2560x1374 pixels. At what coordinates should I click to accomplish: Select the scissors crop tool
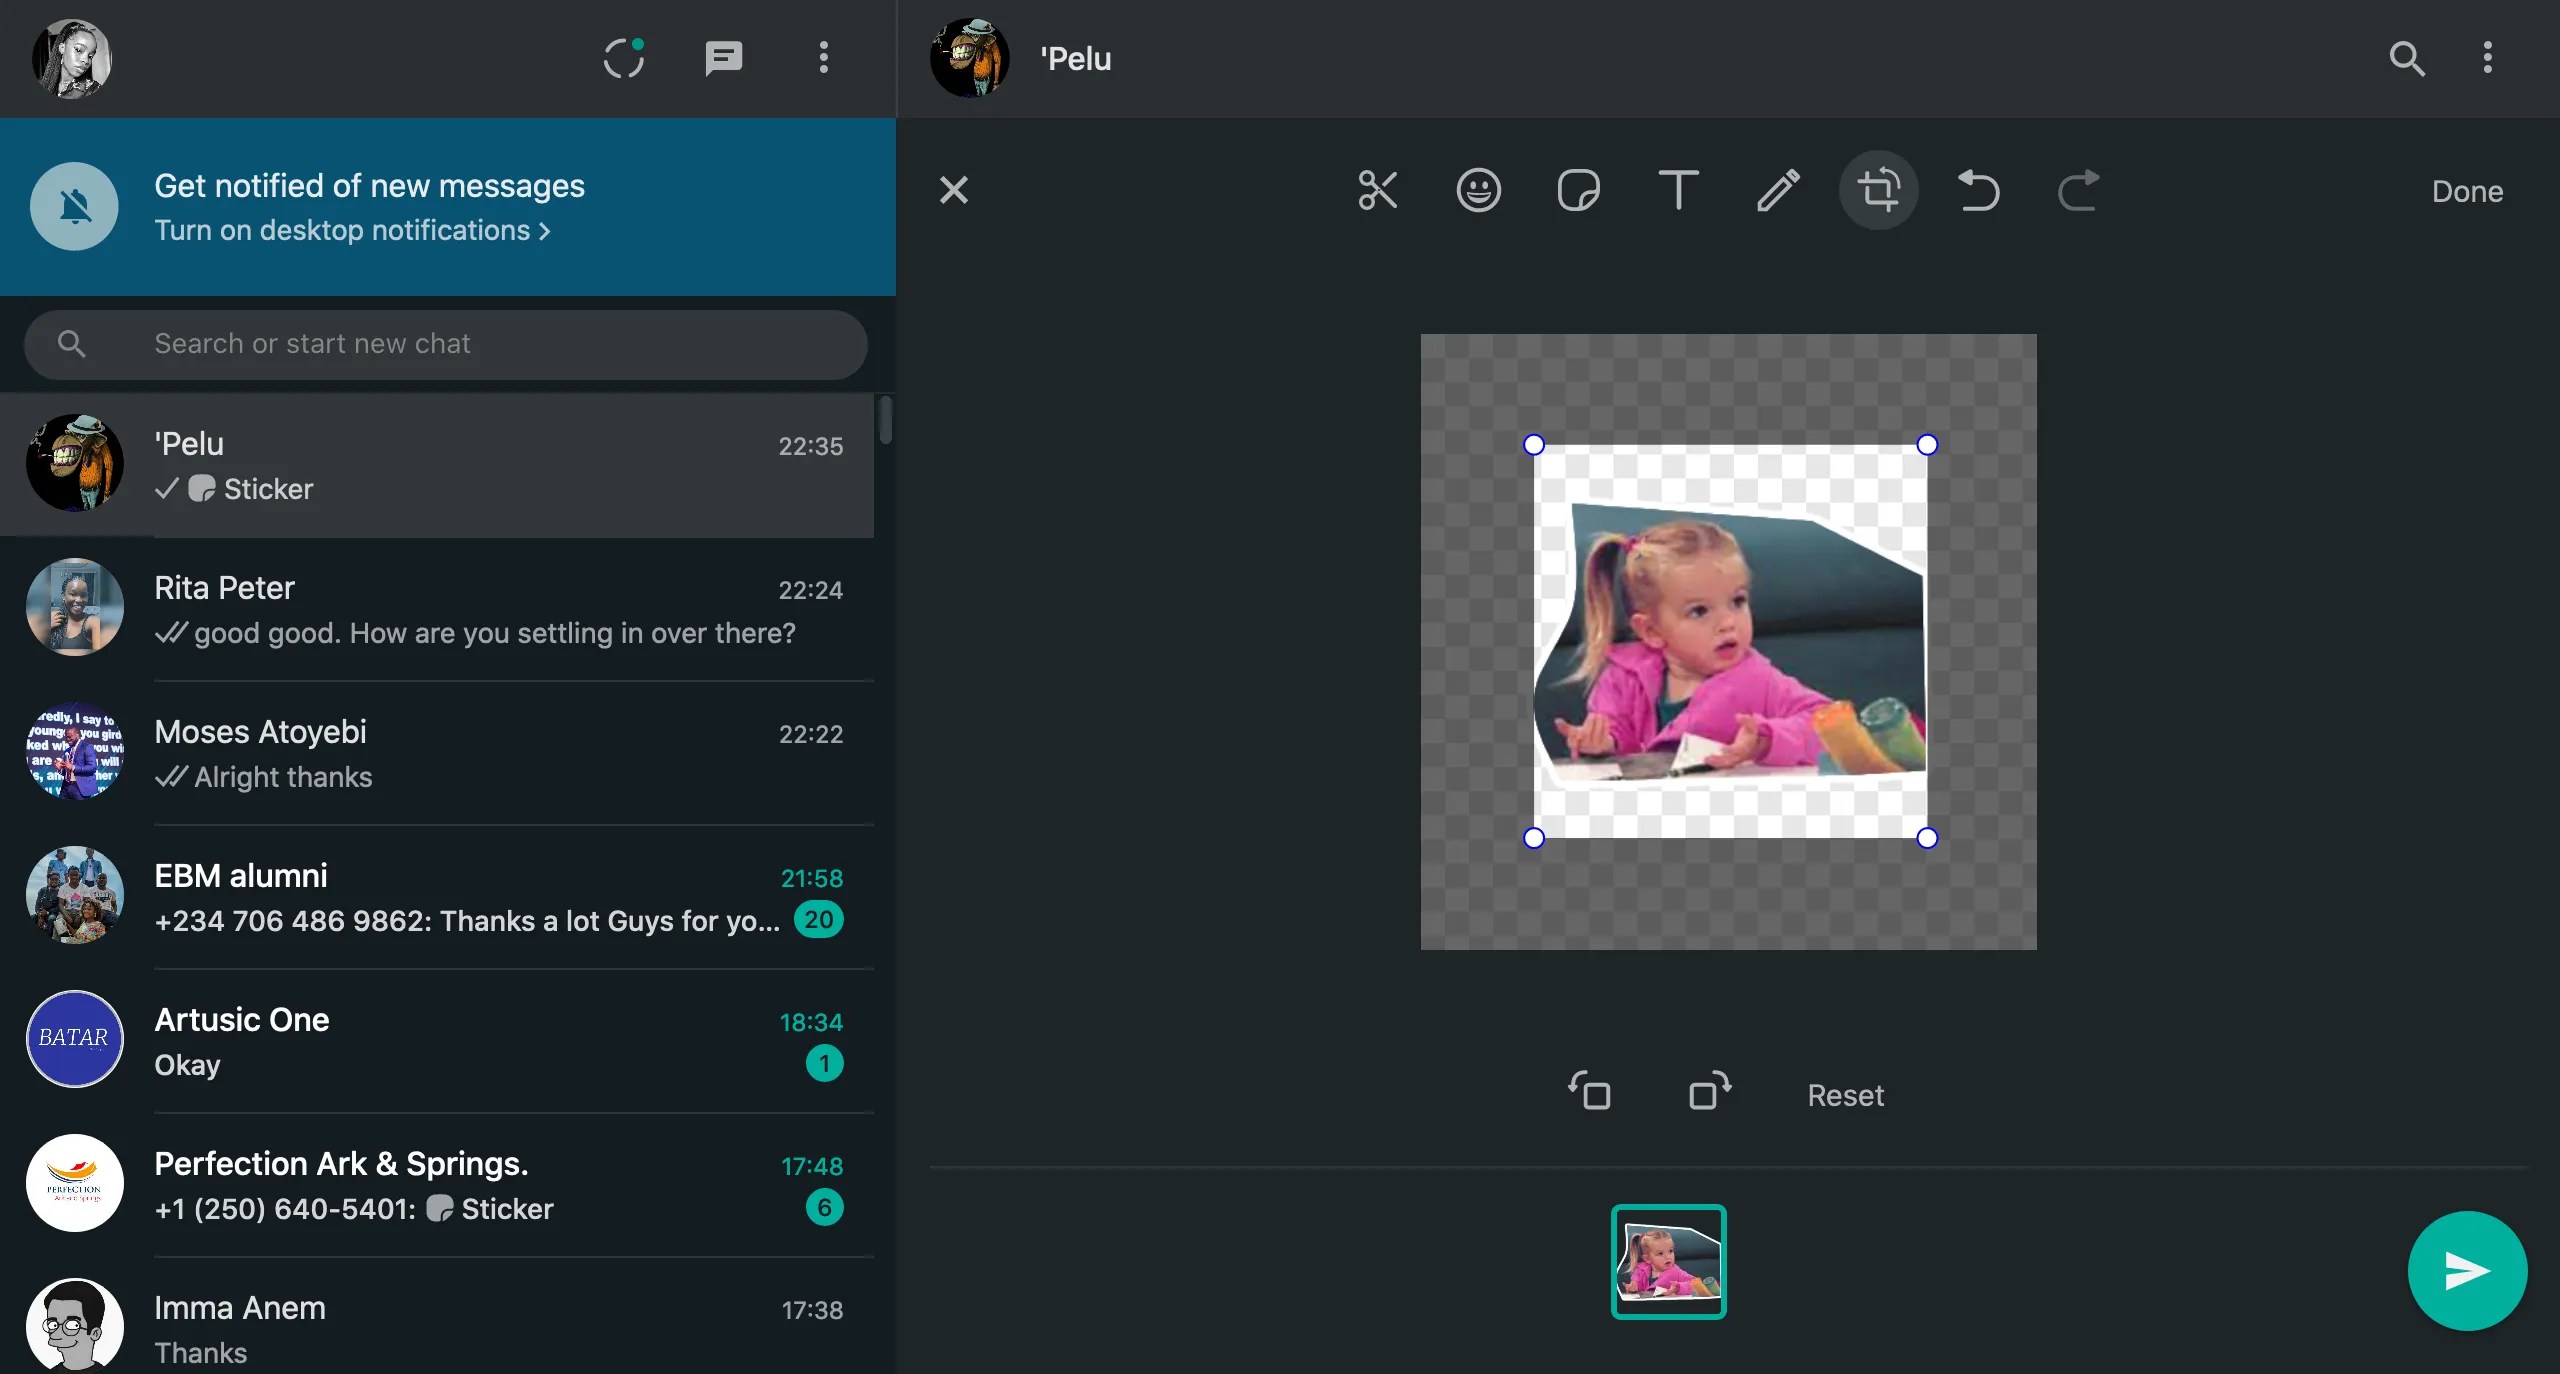pyautogui.click(x=1377, y=191)
